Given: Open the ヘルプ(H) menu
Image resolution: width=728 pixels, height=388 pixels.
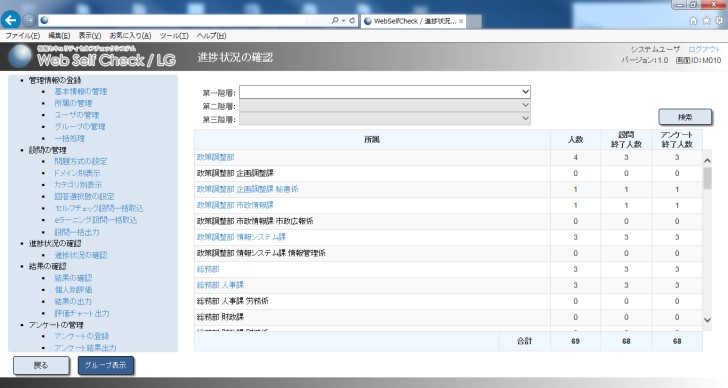Looking at the screenshot, I should (211, 36).
